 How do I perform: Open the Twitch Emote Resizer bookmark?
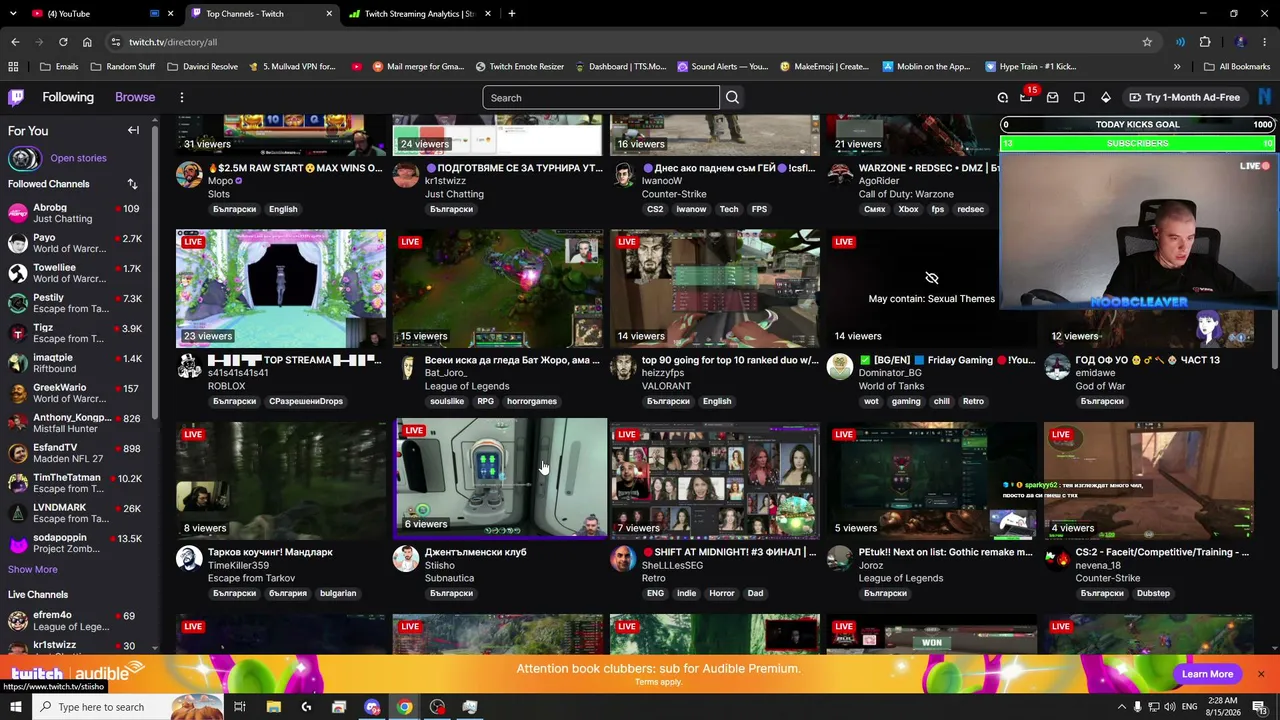point(520,67)
